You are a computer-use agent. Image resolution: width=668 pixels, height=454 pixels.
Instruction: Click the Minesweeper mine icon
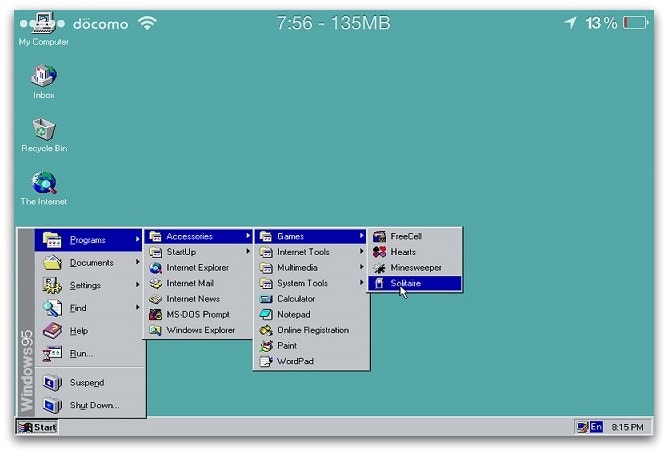tap(379, 267)
